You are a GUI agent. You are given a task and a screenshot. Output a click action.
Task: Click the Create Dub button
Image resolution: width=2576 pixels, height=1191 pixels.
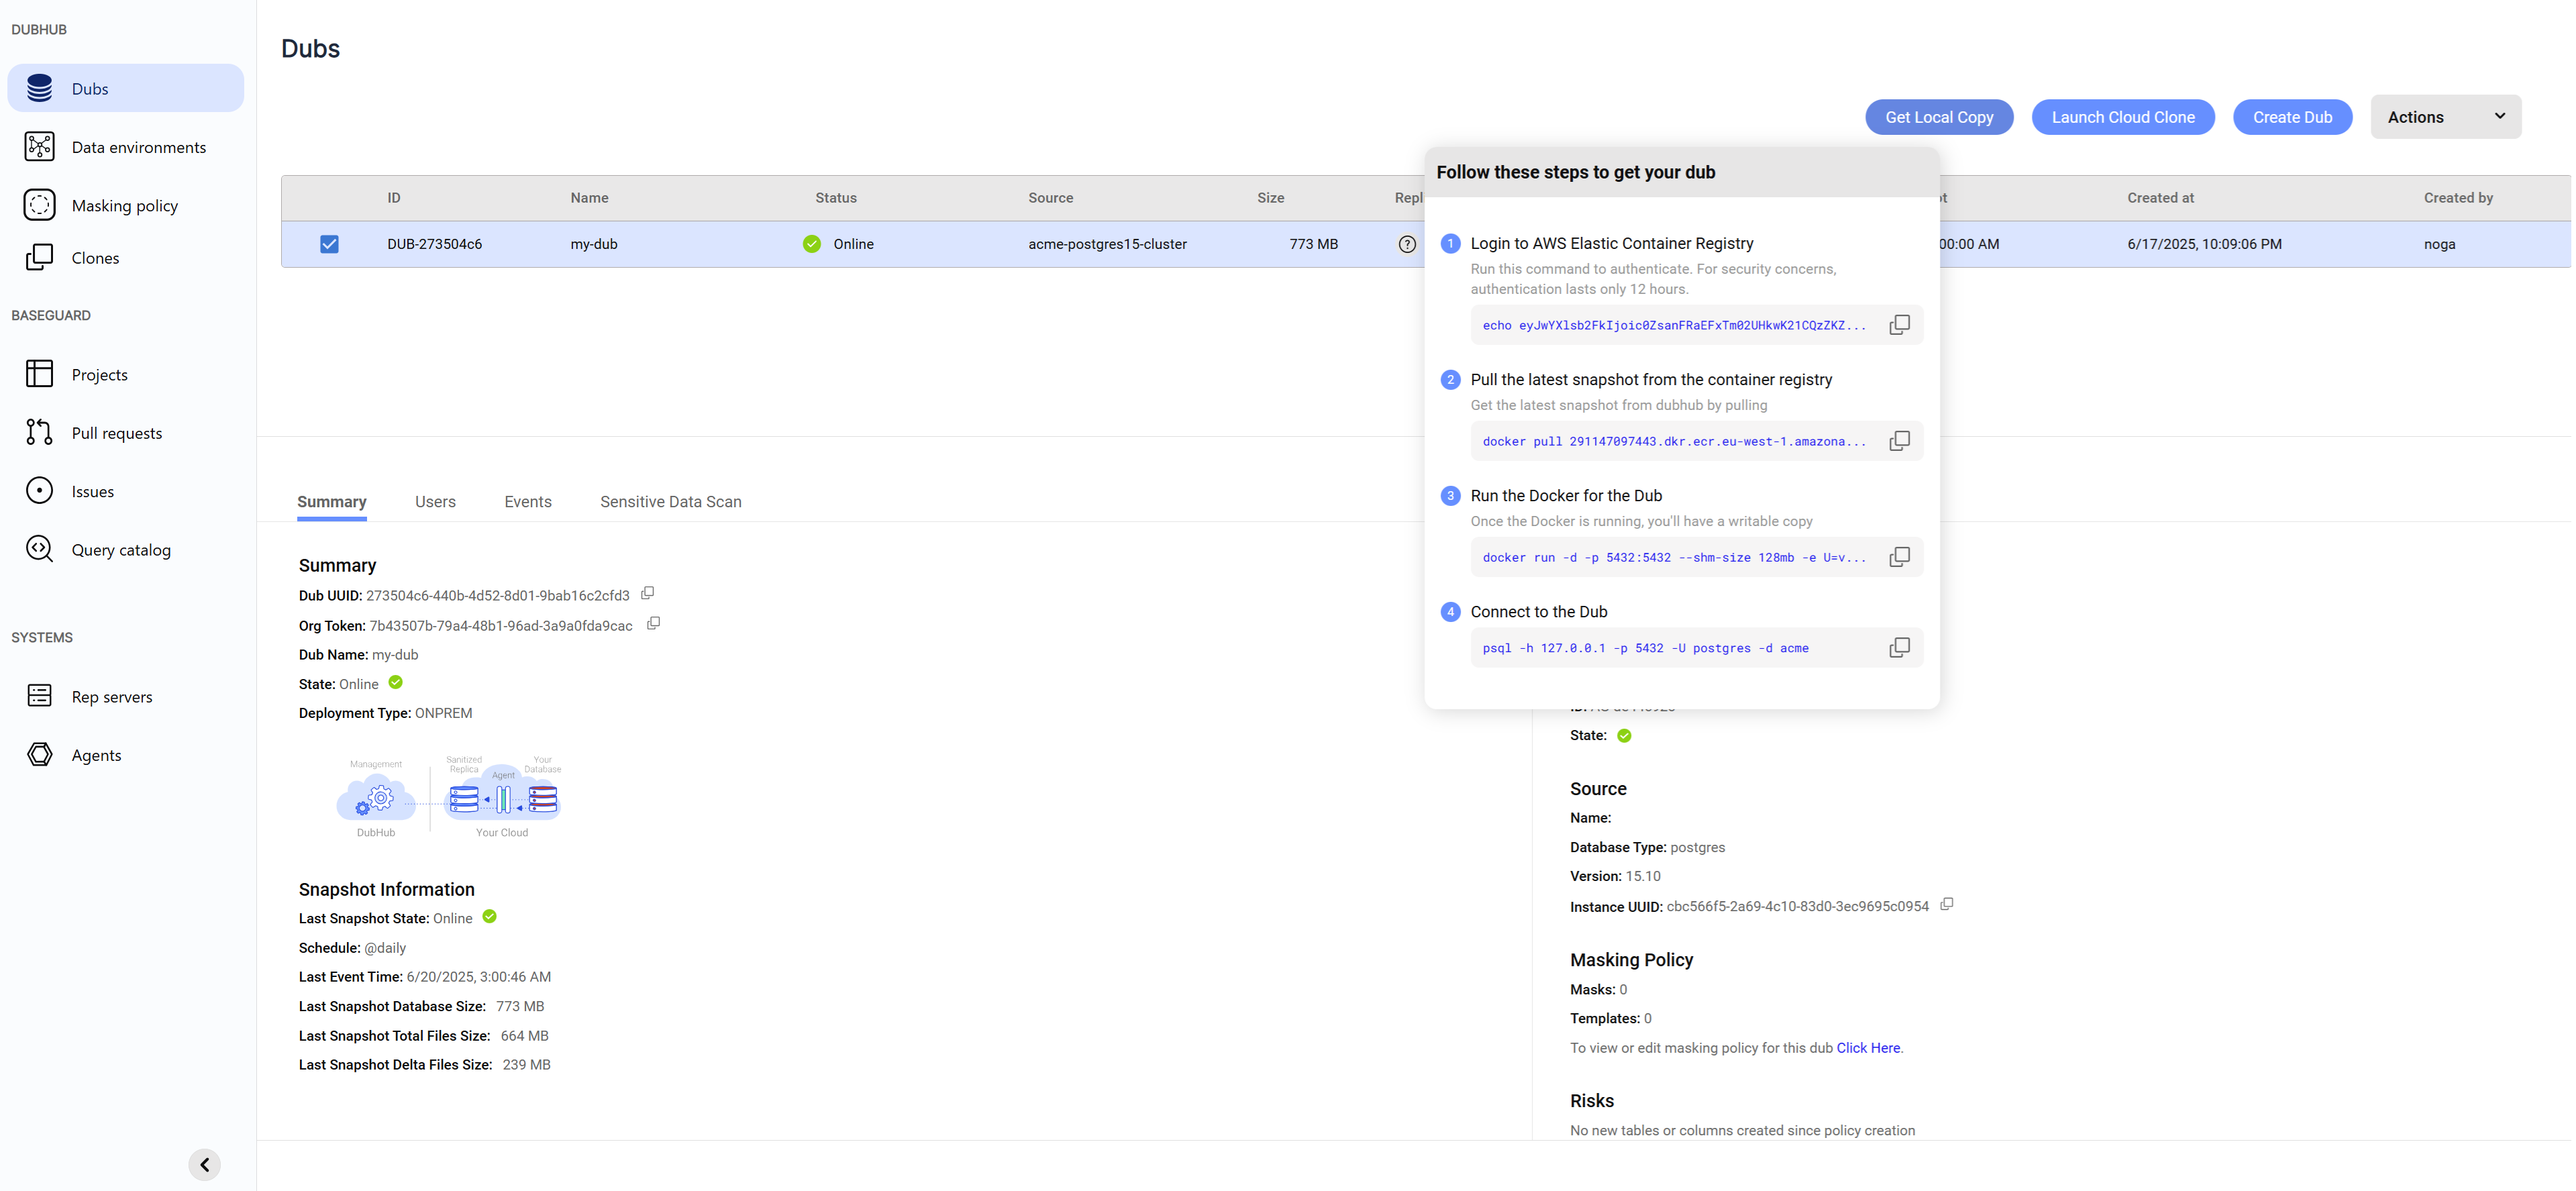pos(2291,117)
